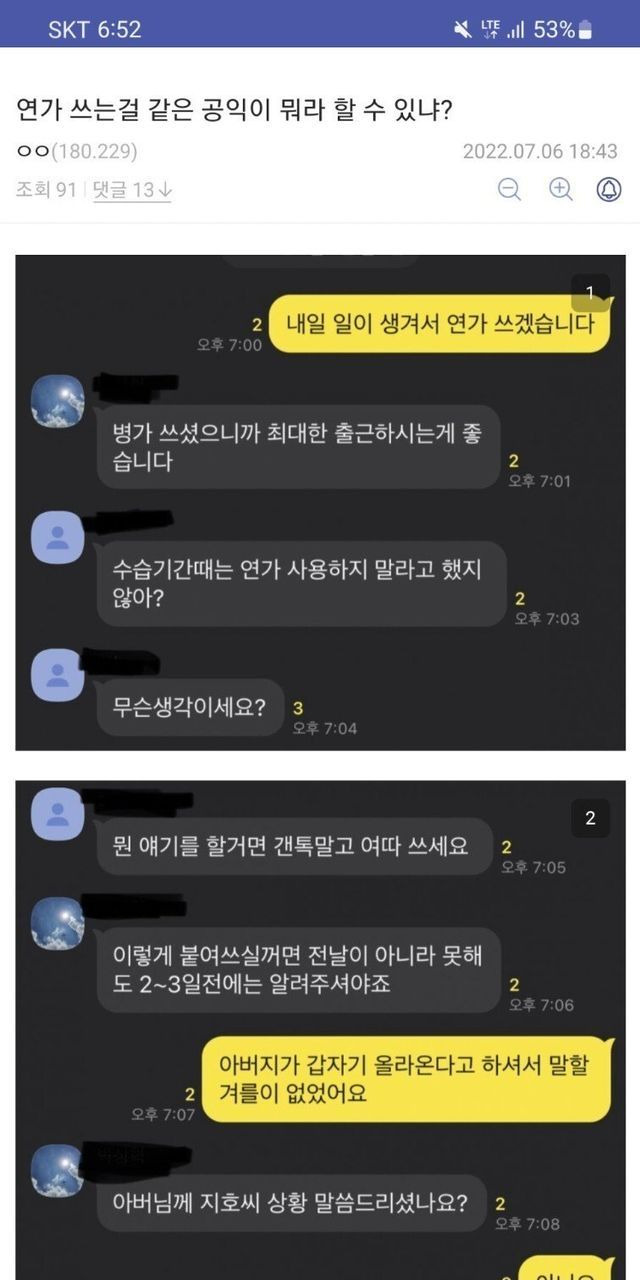Open the second chat screenshot image
This screenshot has width=640, height=1280.
pos(320,1030)
